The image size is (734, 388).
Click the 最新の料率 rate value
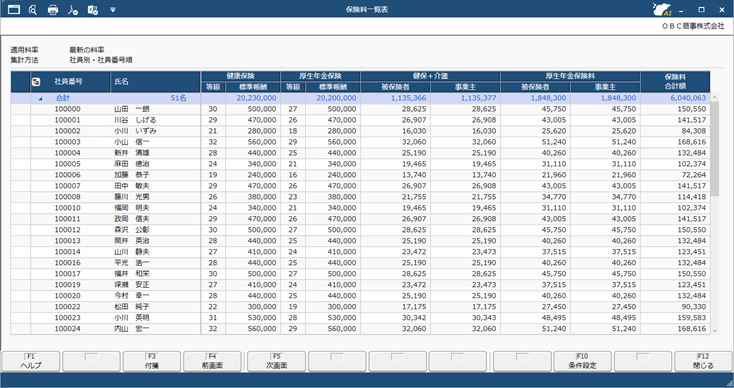(x=87, y=50)
